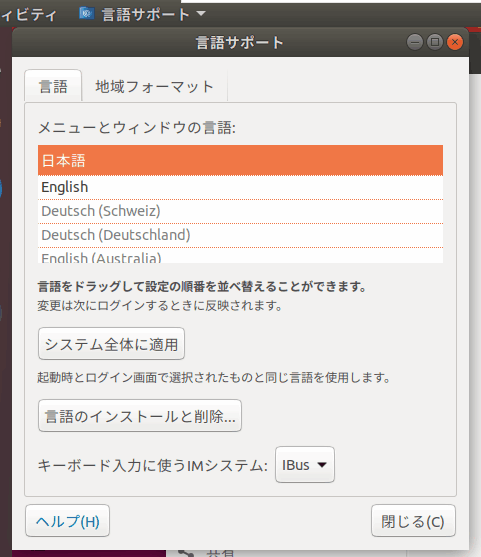This screenshot has height=557, width=481.
Task: Maximize the 言語サポート window
Action: pyautogui.click(x=434, y=42)
